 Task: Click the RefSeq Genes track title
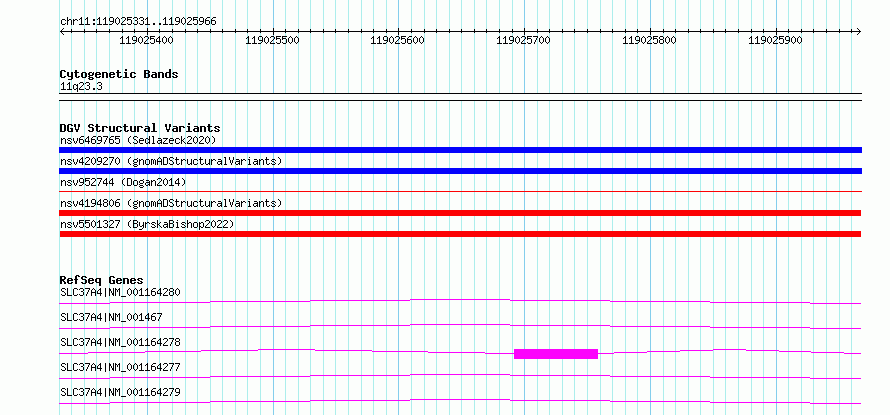click(x=101, y=280)
